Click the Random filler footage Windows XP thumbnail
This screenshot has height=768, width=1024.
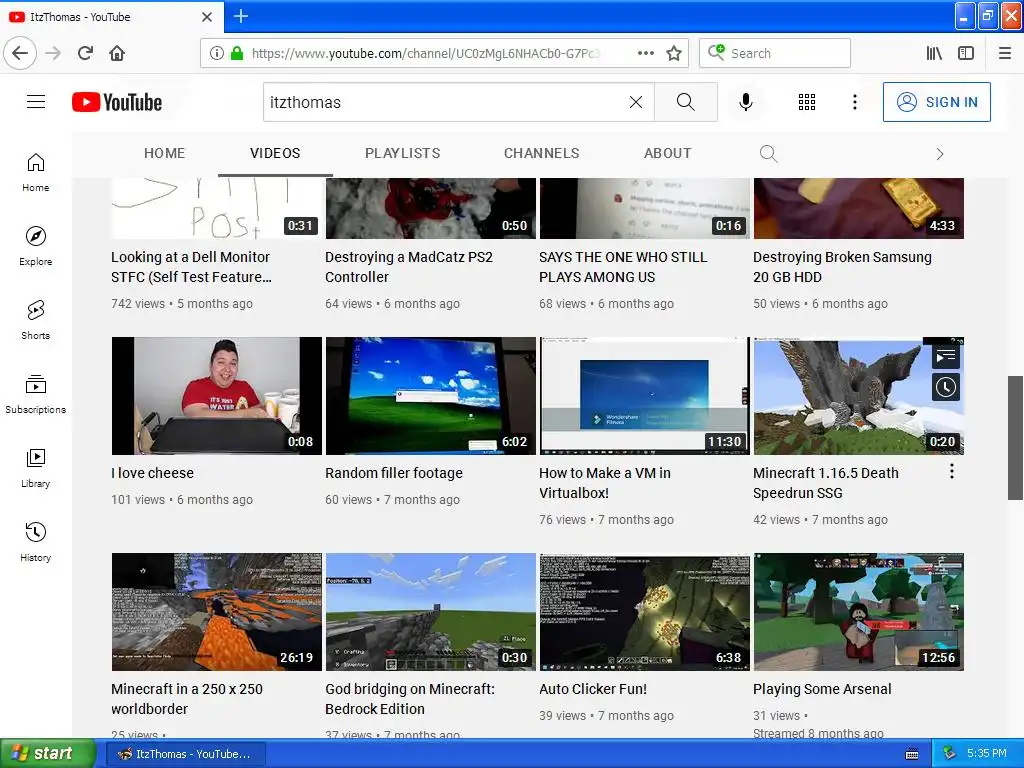tap(430, 396)
